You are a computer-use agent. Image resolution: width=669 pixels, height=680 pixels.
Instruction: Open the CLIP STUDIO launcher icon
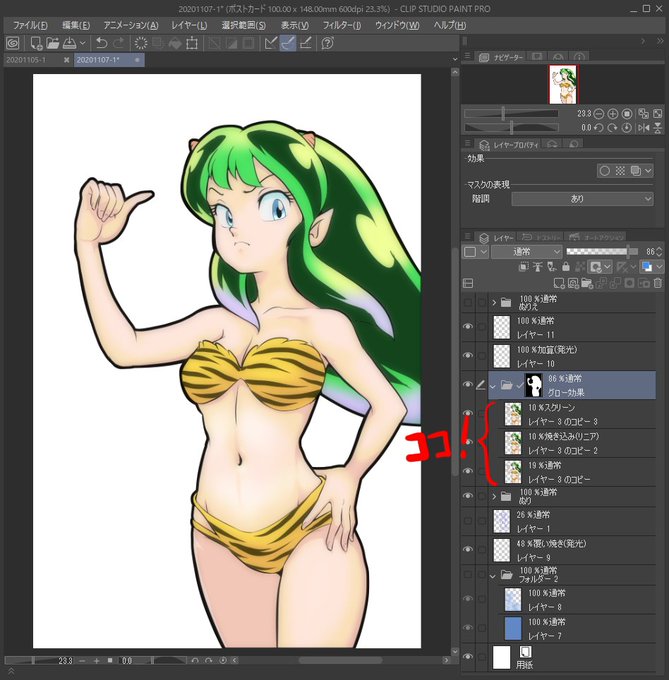13,43
